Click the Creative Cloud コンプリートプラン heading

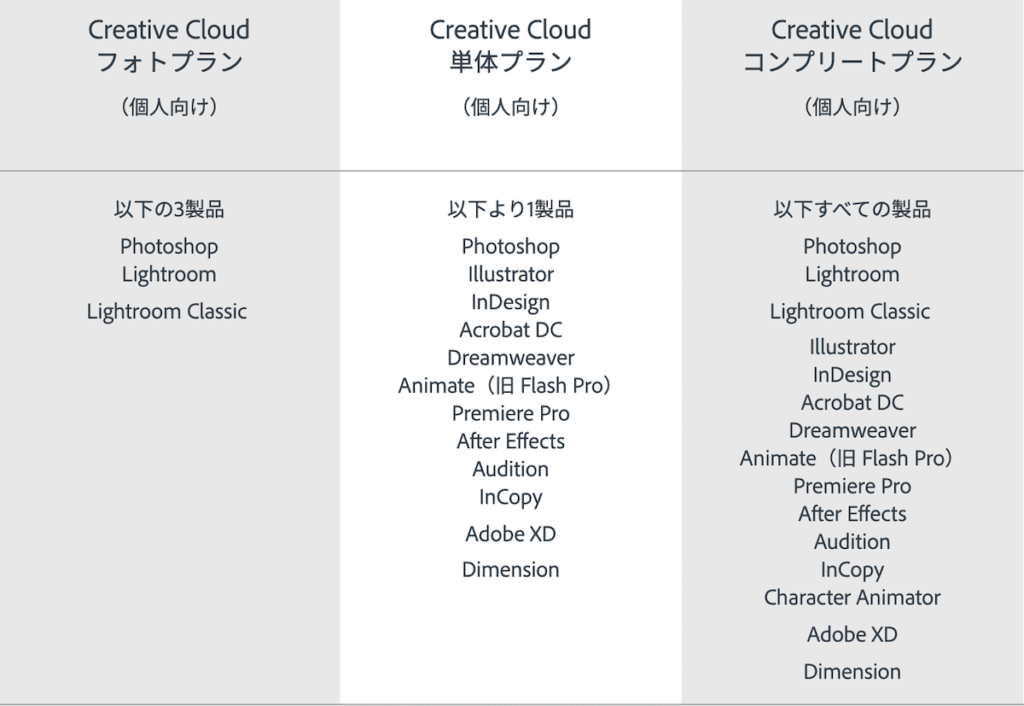(852, 46)
